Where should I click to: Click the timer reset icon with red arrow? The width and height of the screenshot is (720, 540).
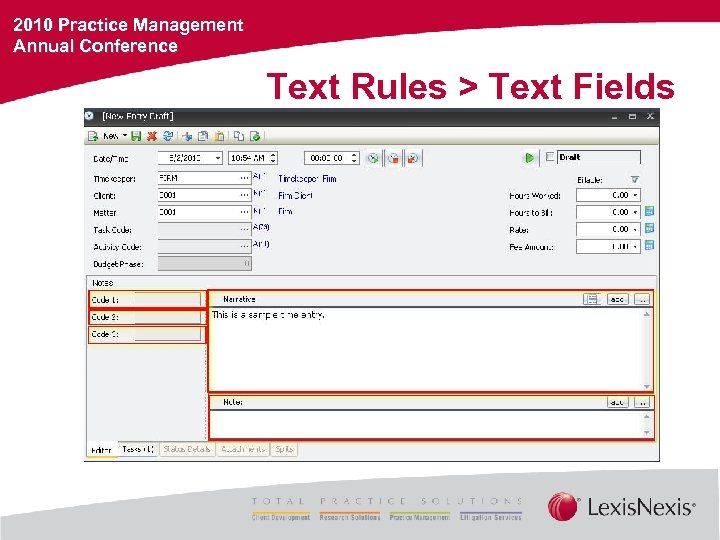[413, 158]
